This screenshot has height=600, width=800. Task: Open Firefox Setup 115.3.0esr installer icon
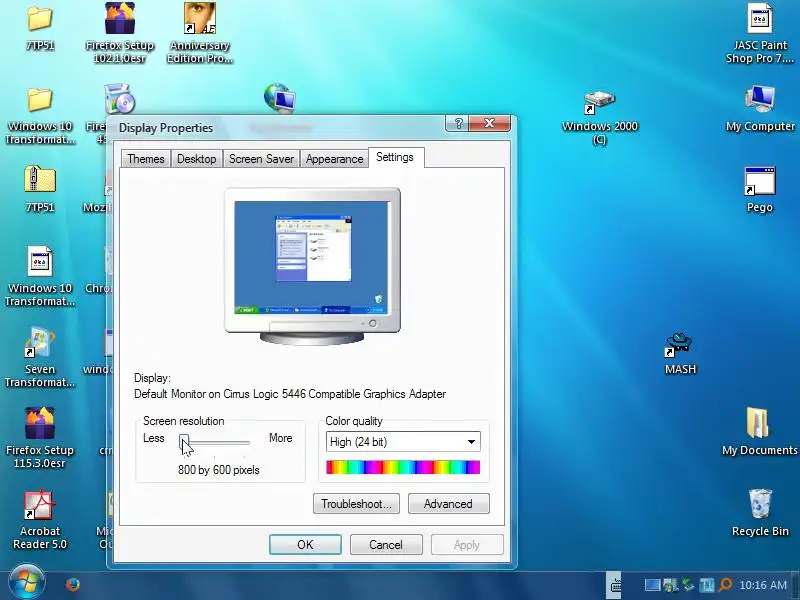click(40, 423)
